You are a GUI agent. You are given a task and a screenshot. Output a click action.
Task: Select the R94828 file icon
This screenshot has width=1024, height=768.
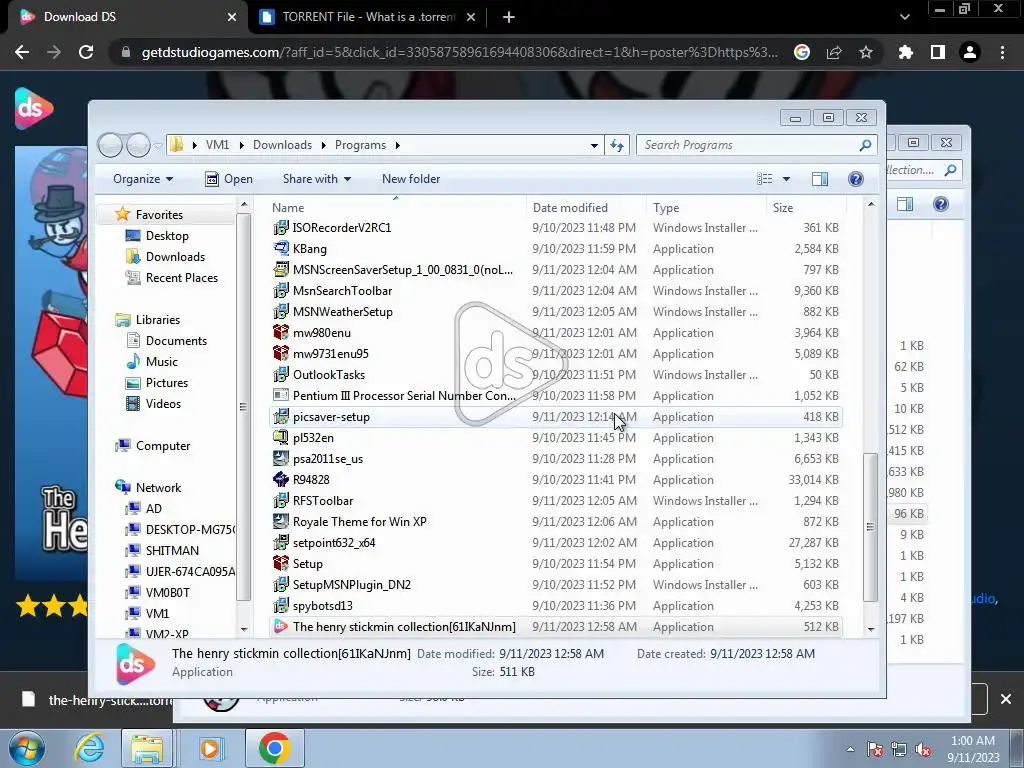coord(281,479)
